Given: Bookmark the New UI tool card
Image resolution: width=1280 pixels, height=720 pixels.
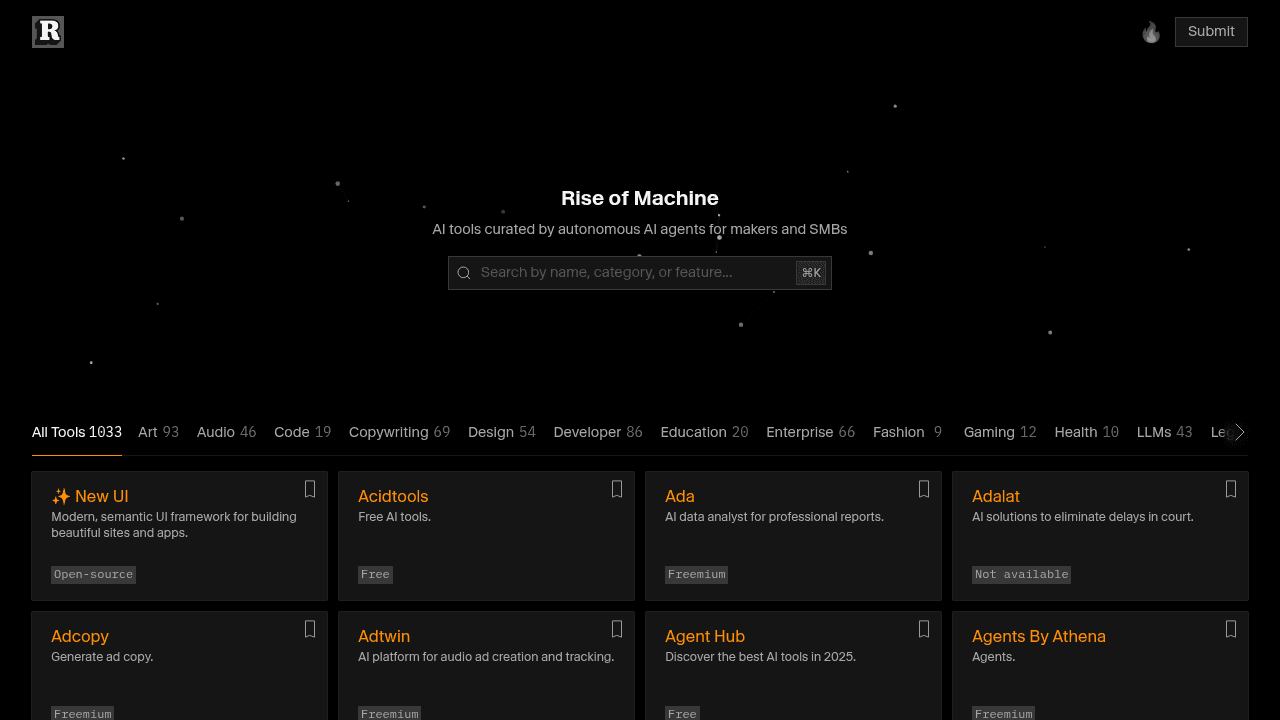Looking at the screenshot, I should tap(310, 489).
